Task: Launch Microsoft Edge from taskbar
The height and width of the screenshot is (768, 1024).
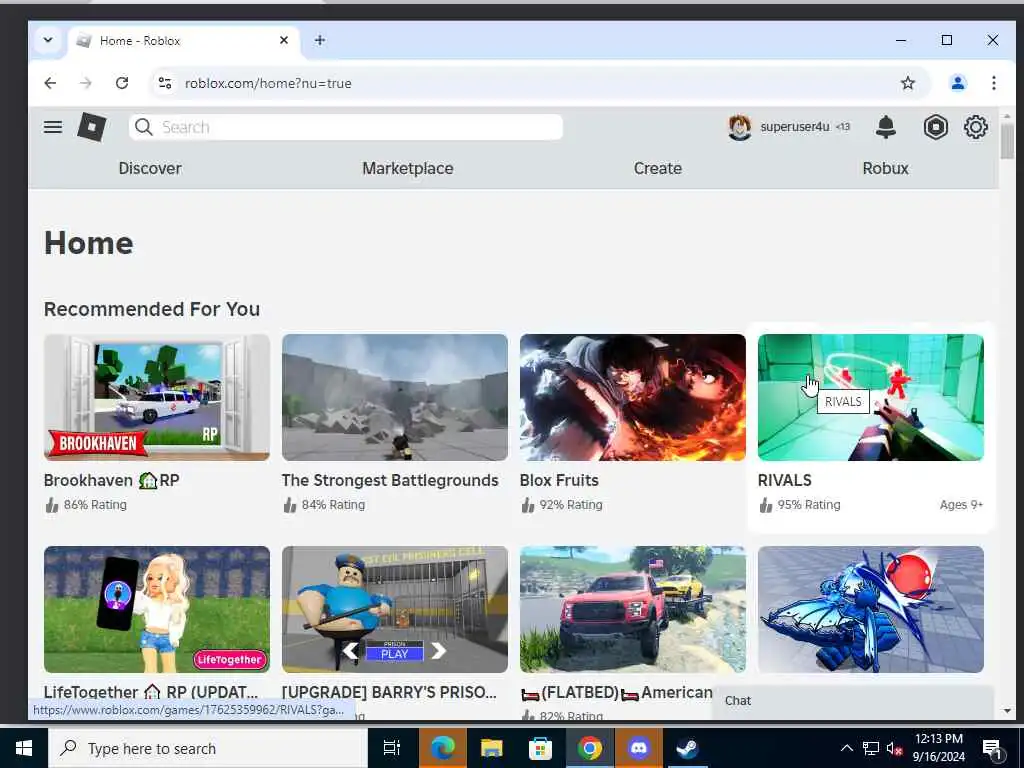Action: click(442, 748)
